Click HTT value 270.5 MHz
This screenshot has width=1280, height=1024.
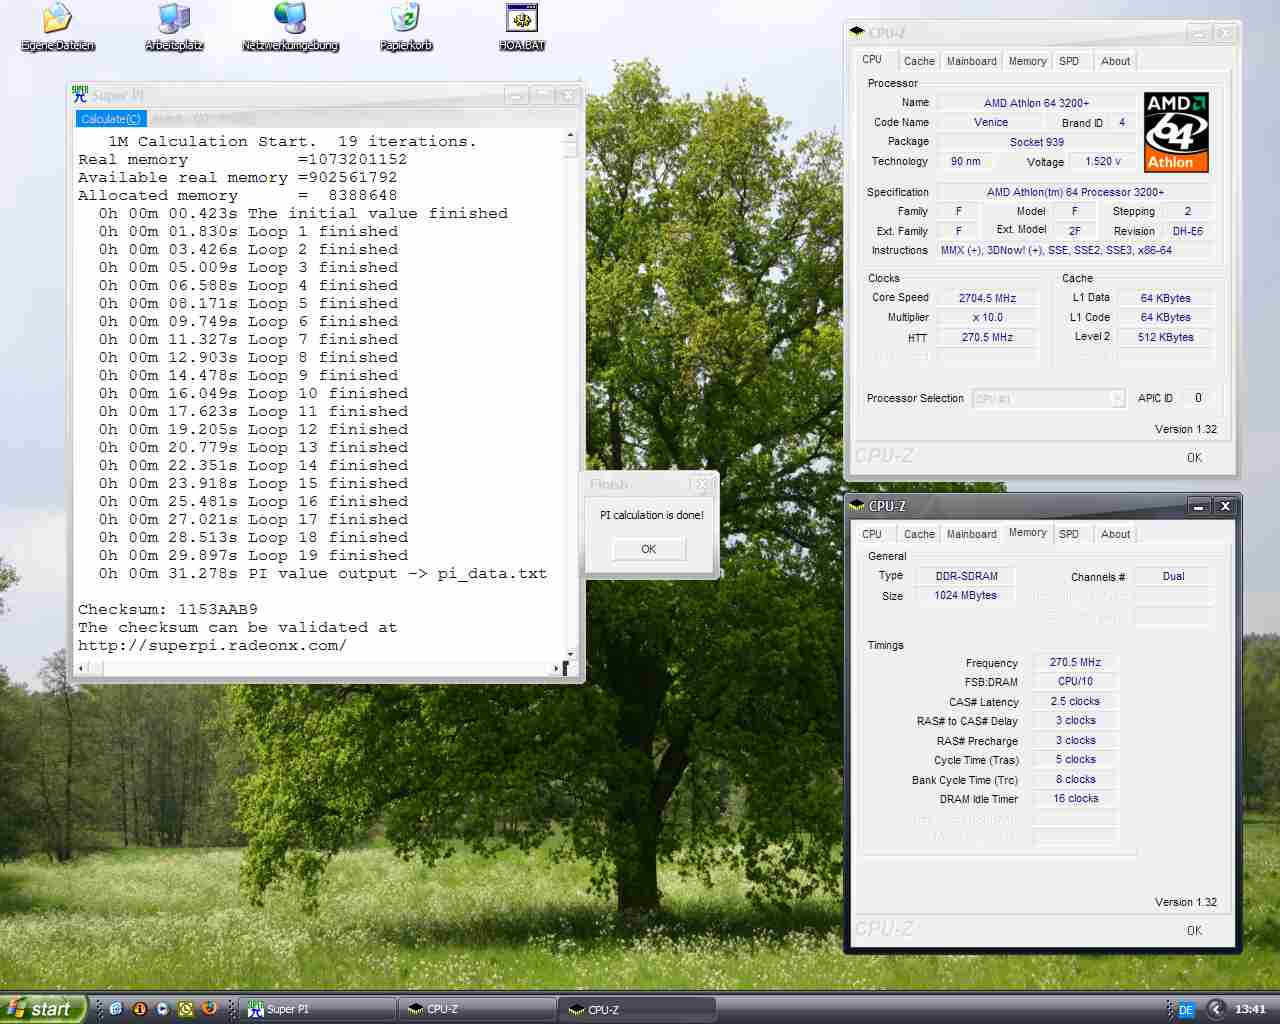tap(987, 338)
